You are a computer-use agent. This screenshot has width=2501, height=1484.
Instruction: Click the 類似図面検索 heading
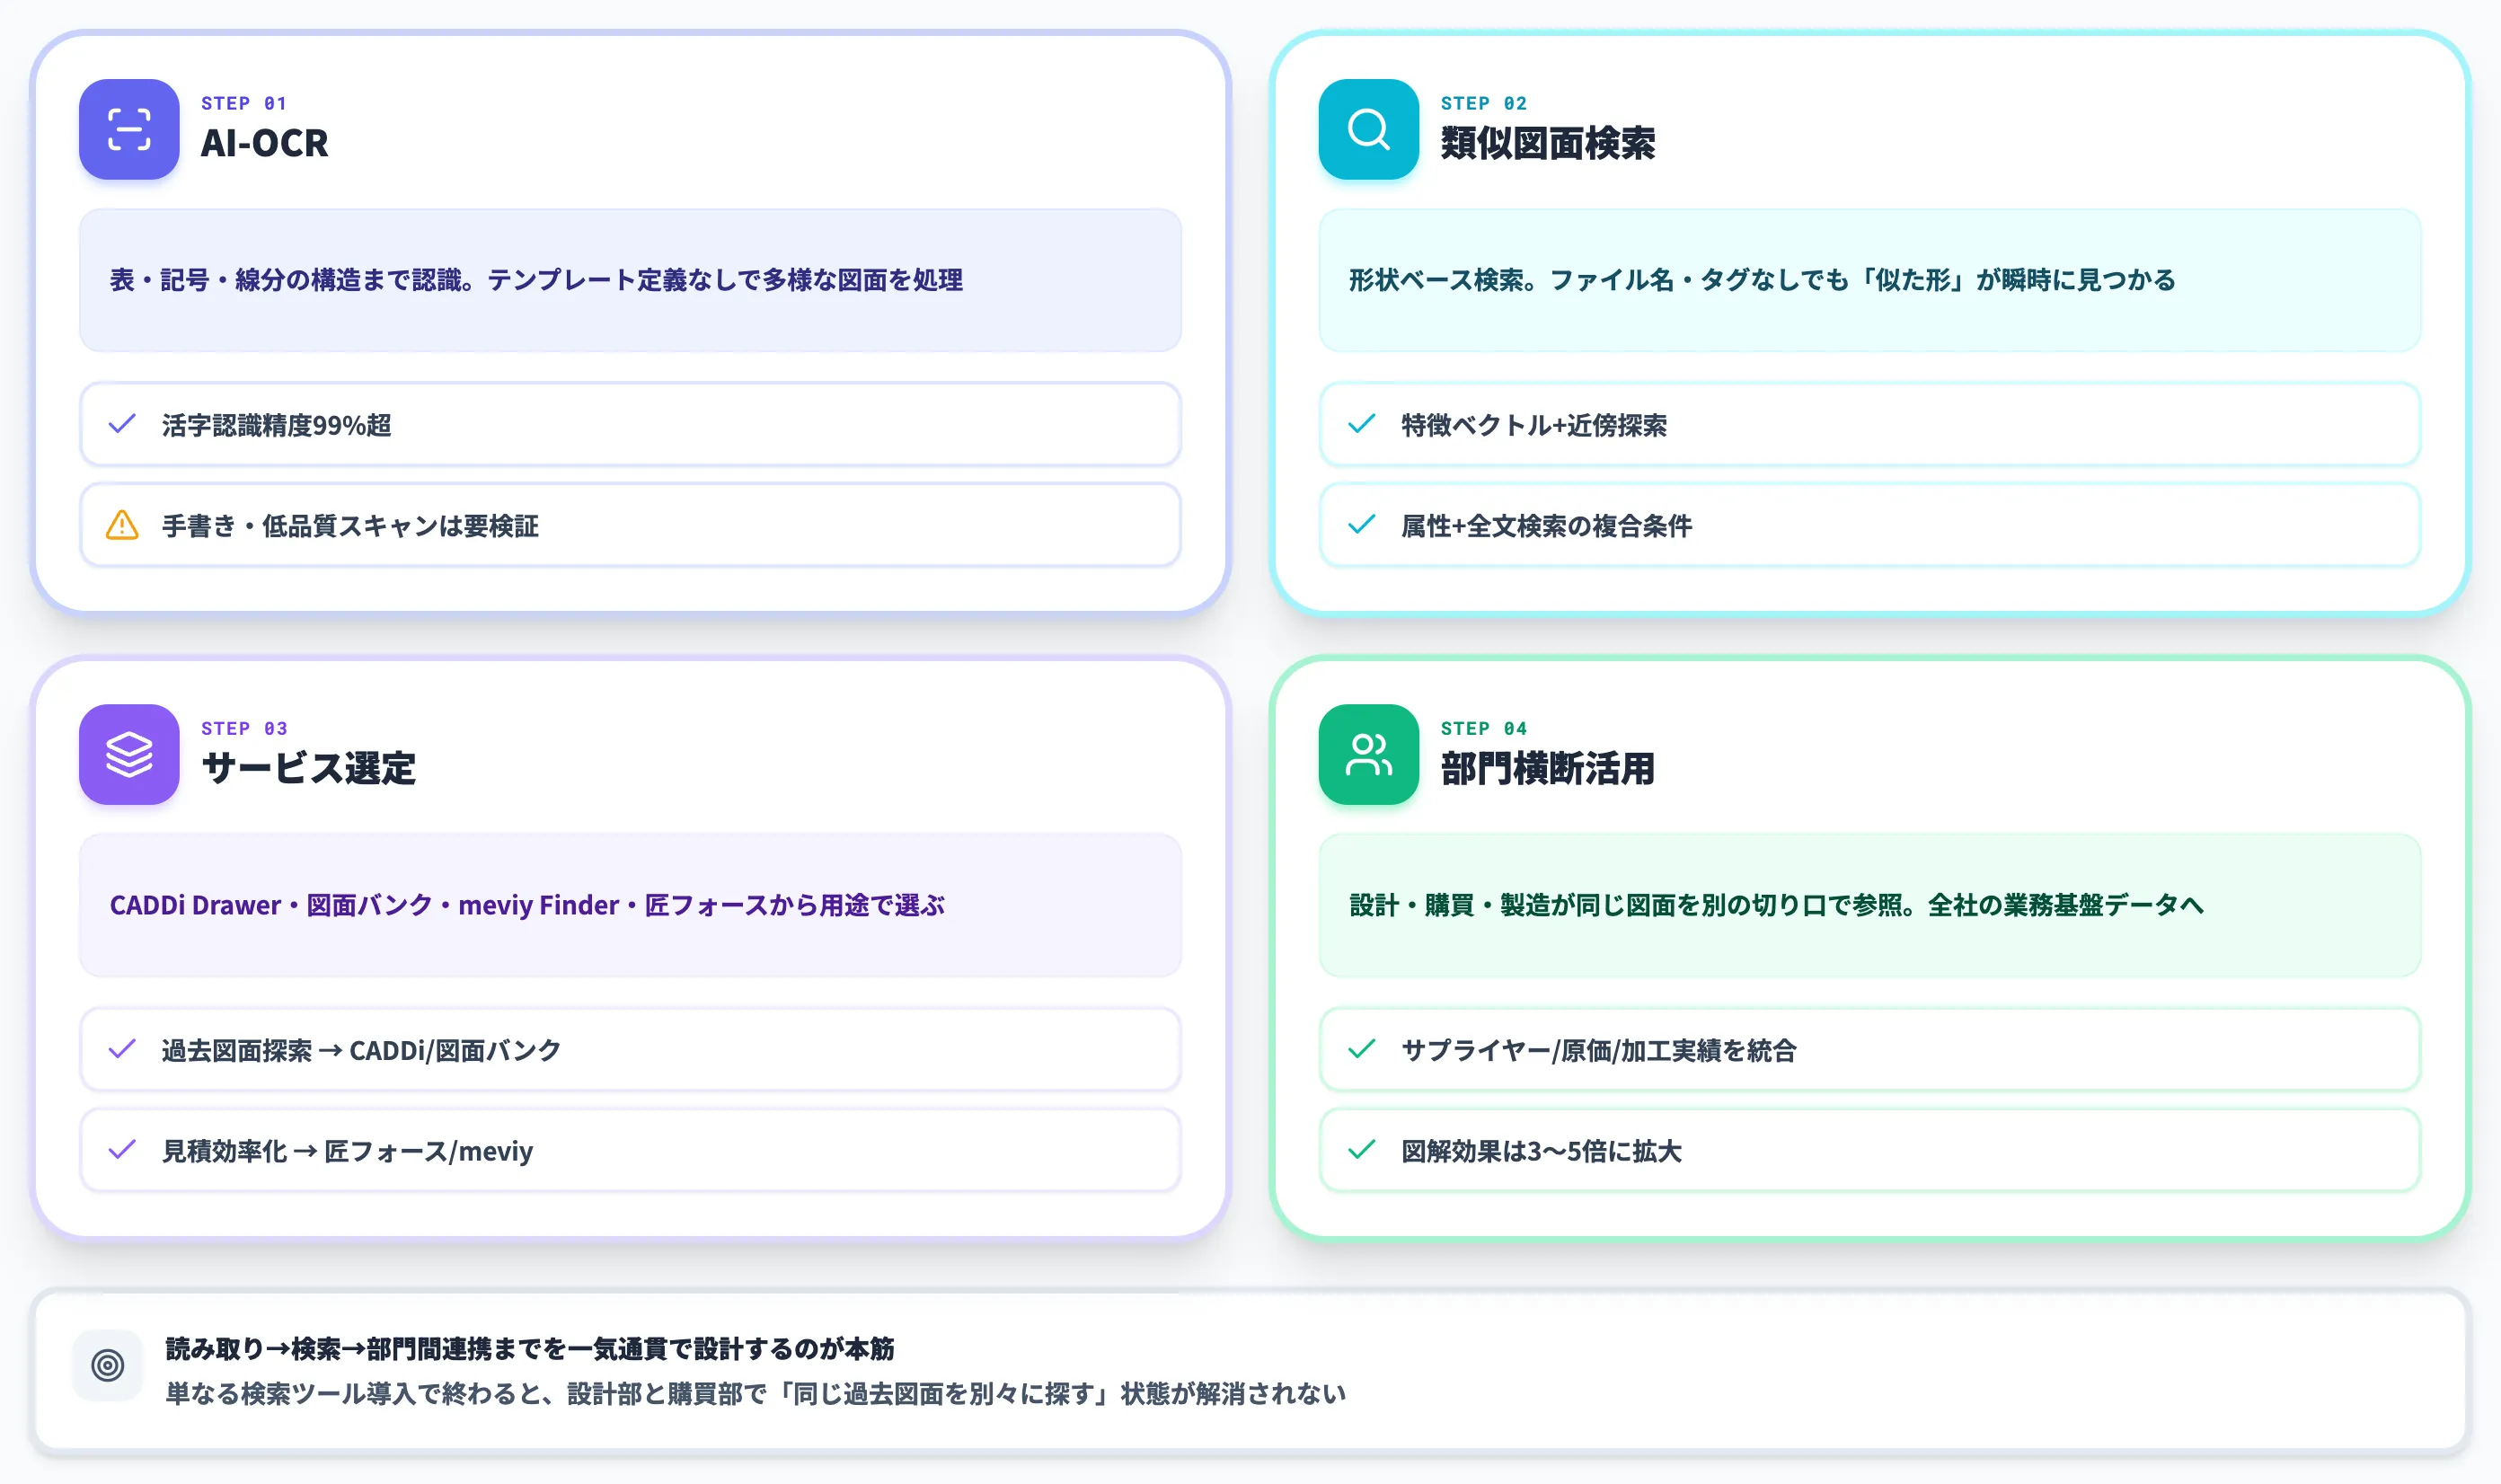(1548, 143)
